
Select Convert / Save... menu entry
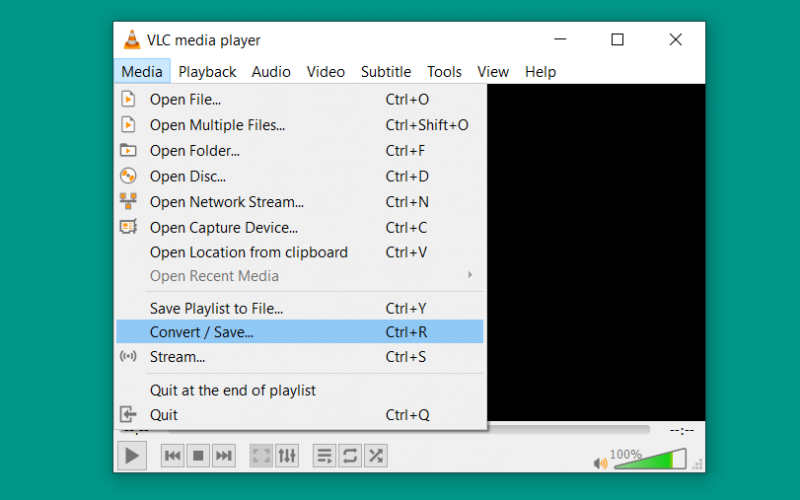click(x=299, y=332)
